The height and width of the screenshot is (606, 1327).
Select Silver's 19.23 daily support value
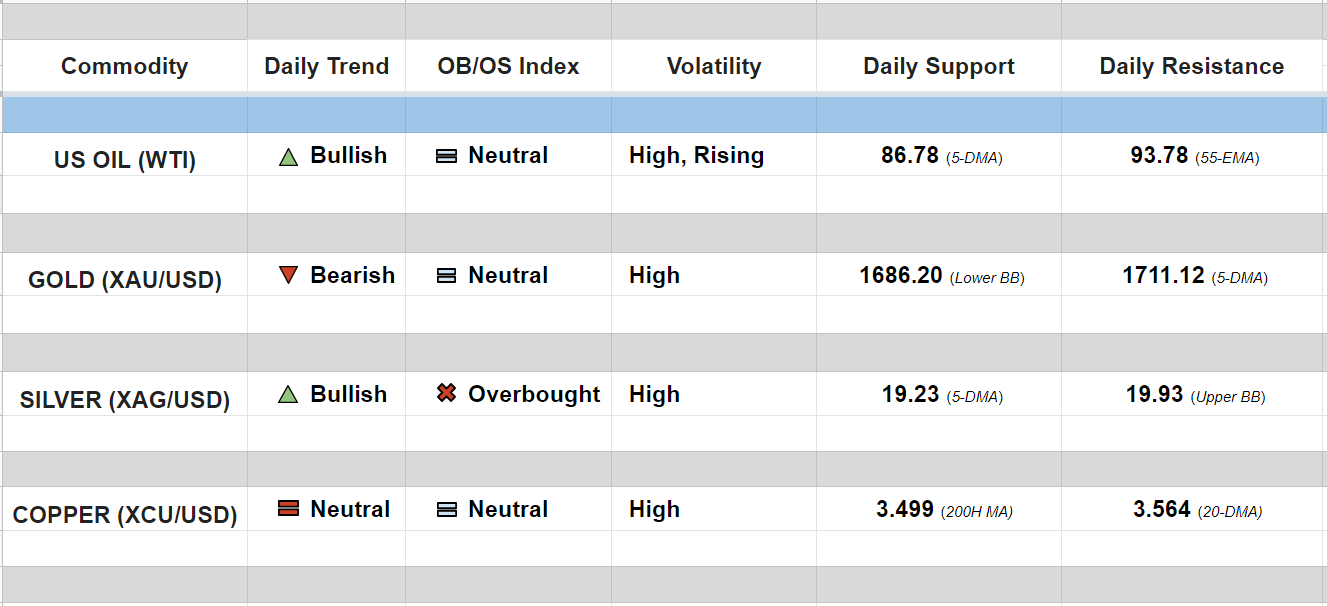coord(911,395)
